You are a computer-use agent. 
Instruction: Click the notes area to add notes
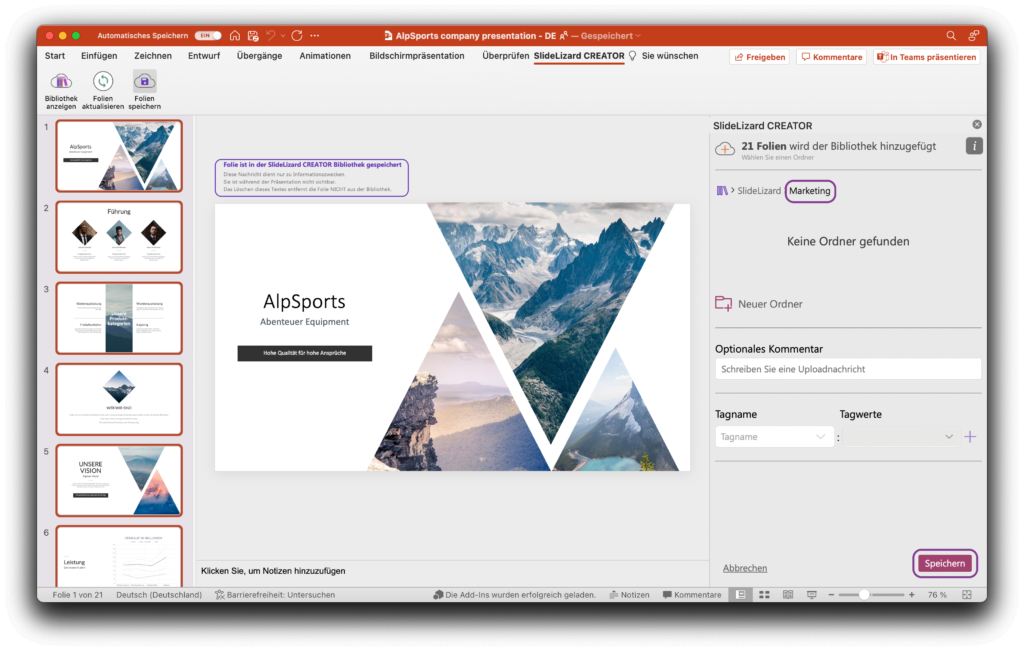(x=452, y=571)
